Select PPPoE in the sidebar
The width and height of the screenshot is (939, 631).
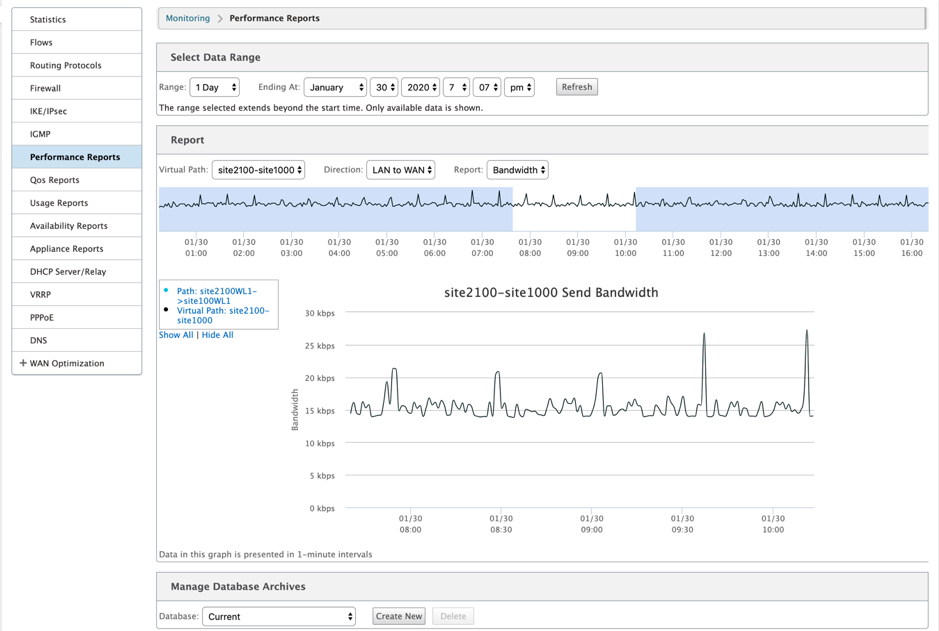[77, 317]
